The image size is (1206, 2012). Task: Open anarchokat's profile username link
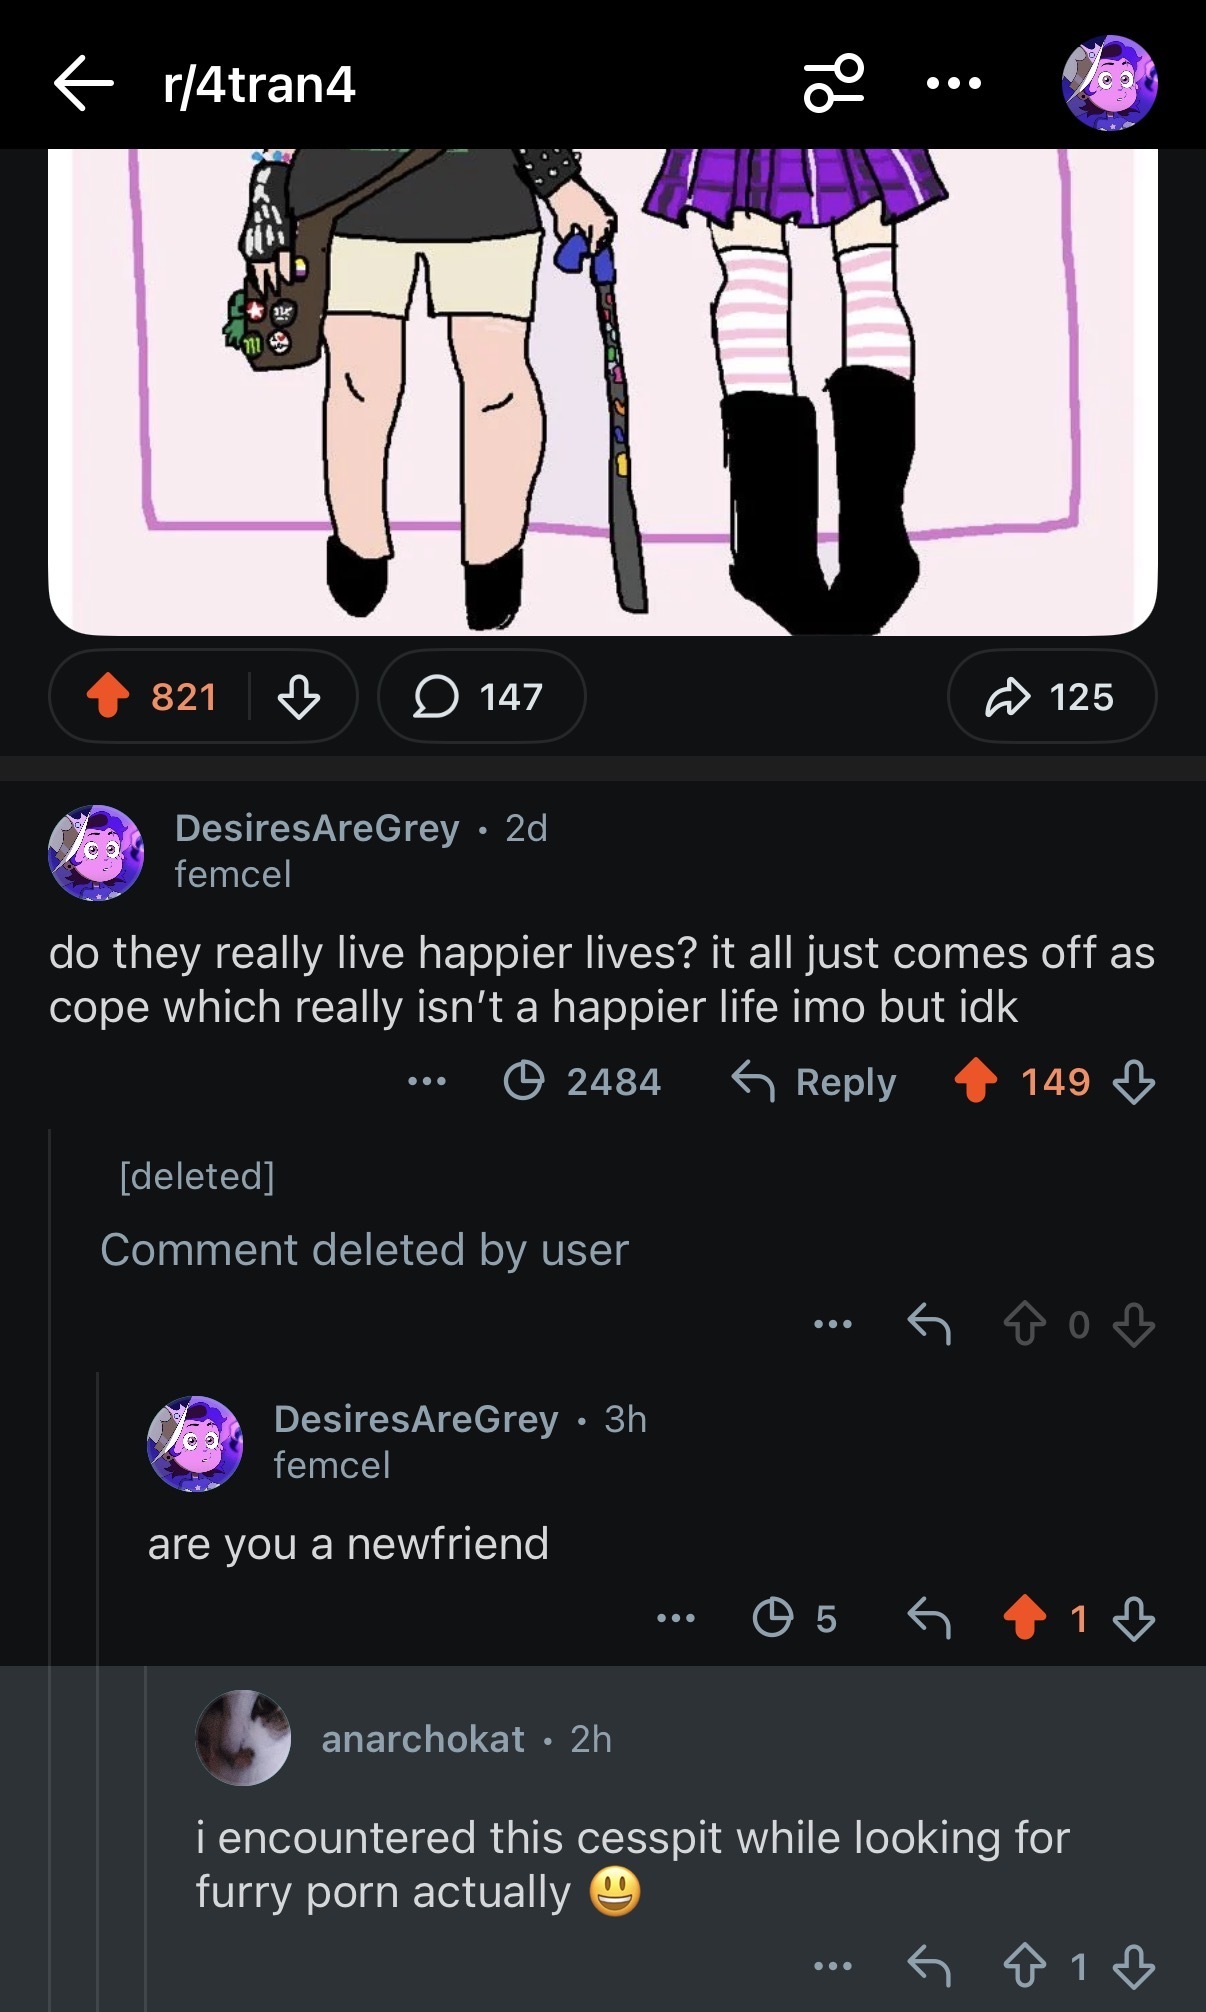pos(423,1740)
